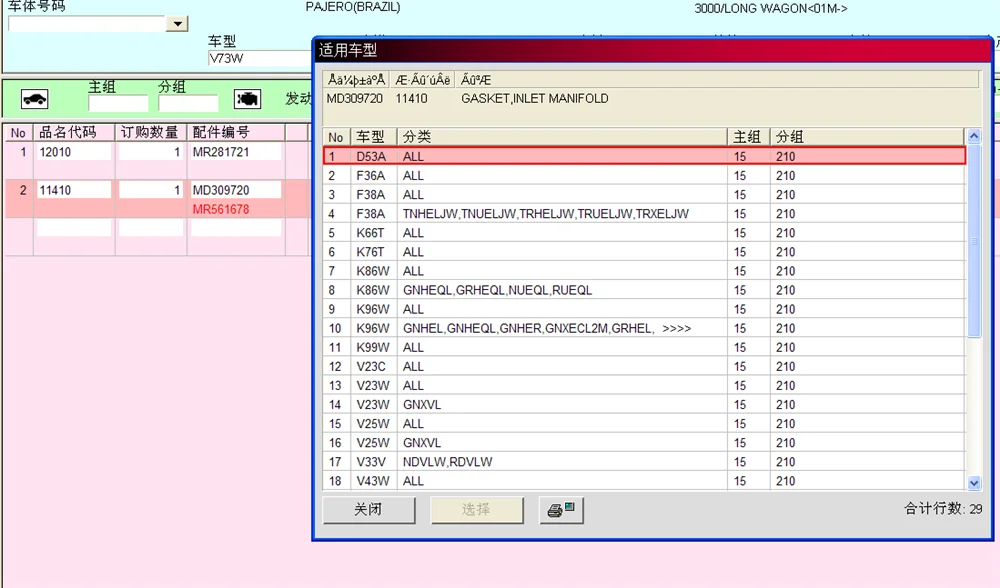Select row 15 V25W ALL
The height and width of the screenshot is (588, 1000).
point(644,424)
